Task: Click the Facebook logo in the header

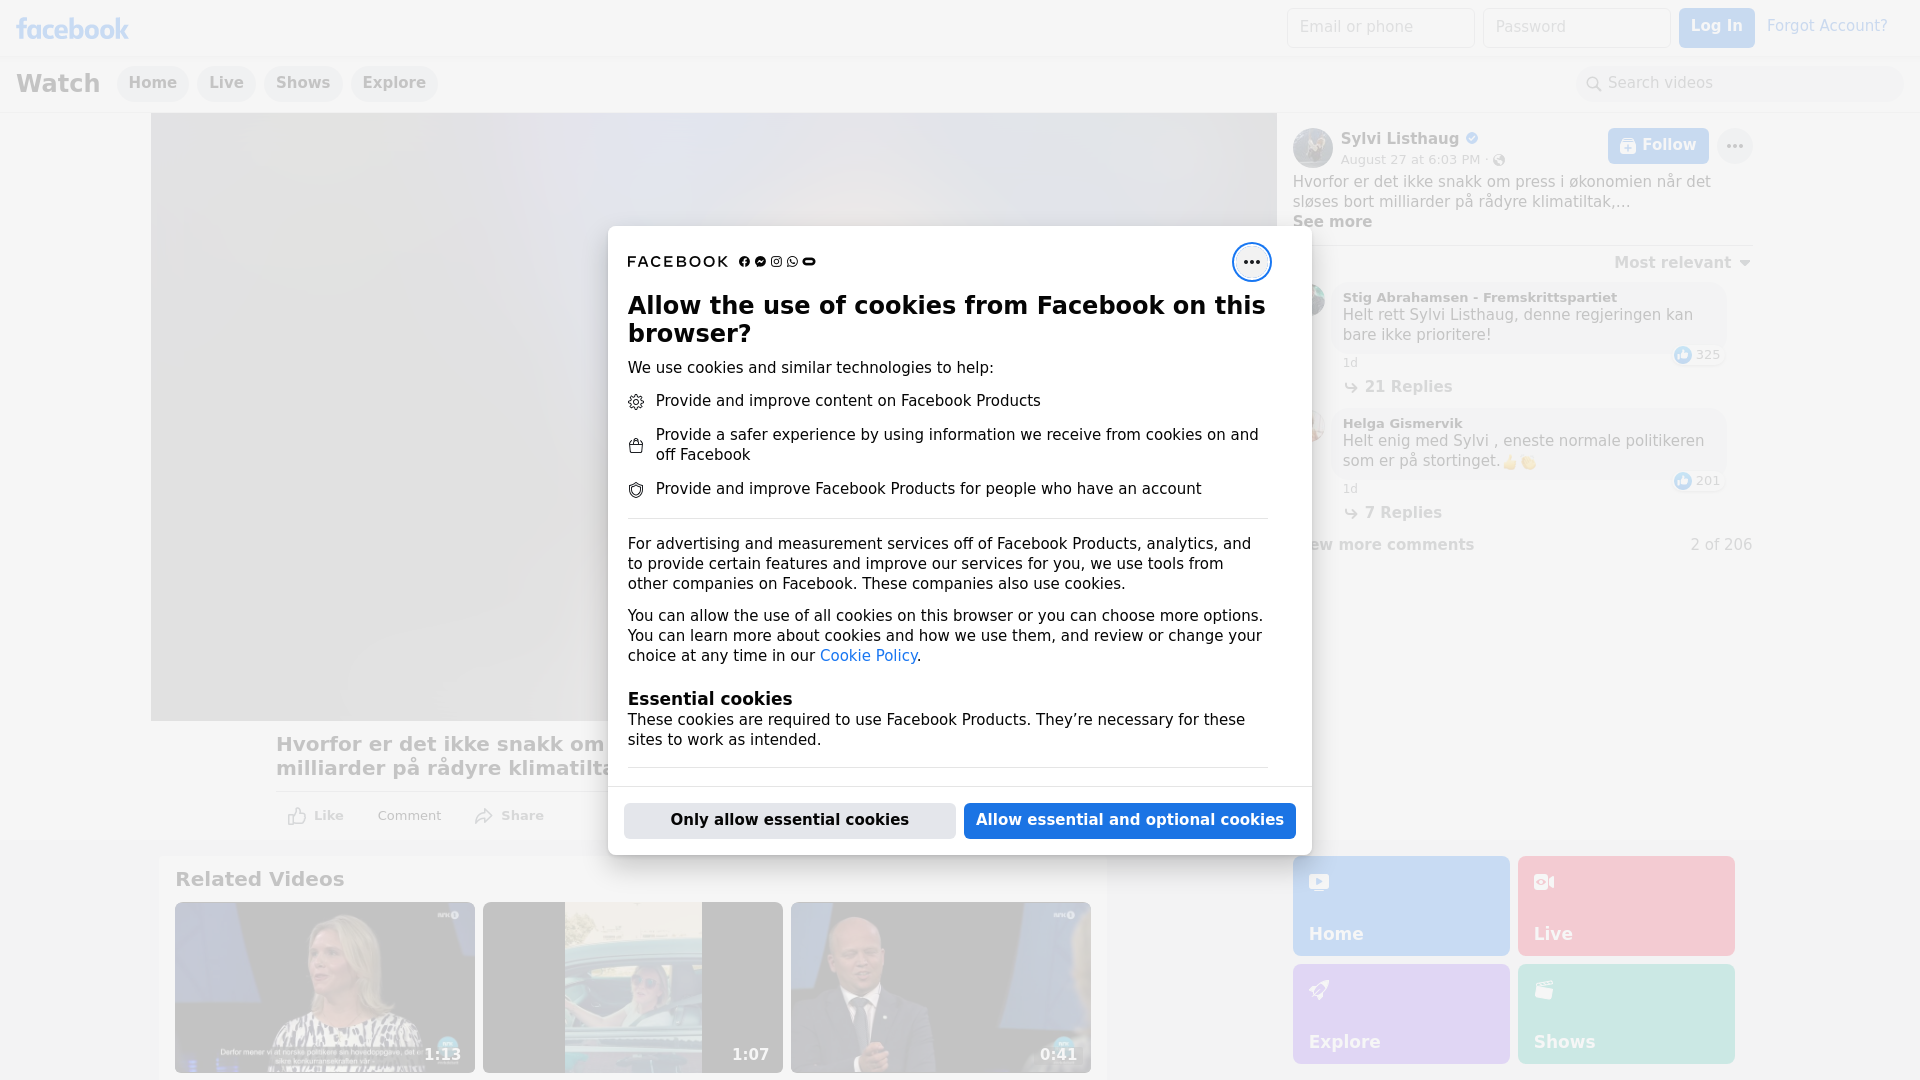Action: coord(72,29)
